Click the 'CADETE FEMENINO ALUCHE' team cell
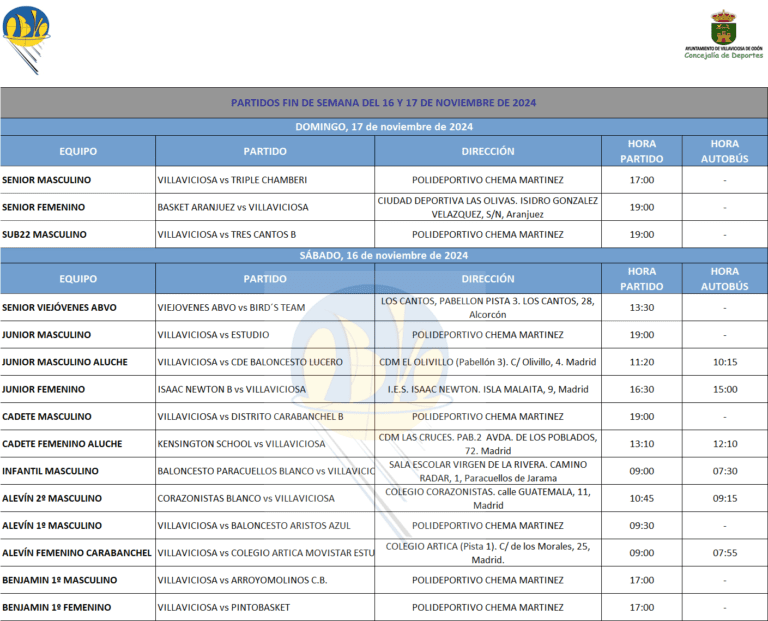This screenshot has width=768, height=621. [77, 444]
